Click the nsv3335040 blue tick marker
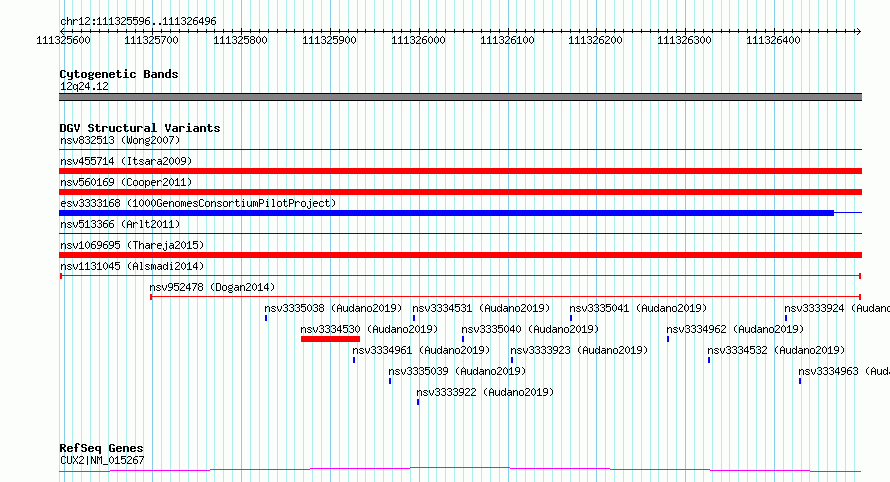The height and width of the screenshot is (482, 890). point(463,339)
